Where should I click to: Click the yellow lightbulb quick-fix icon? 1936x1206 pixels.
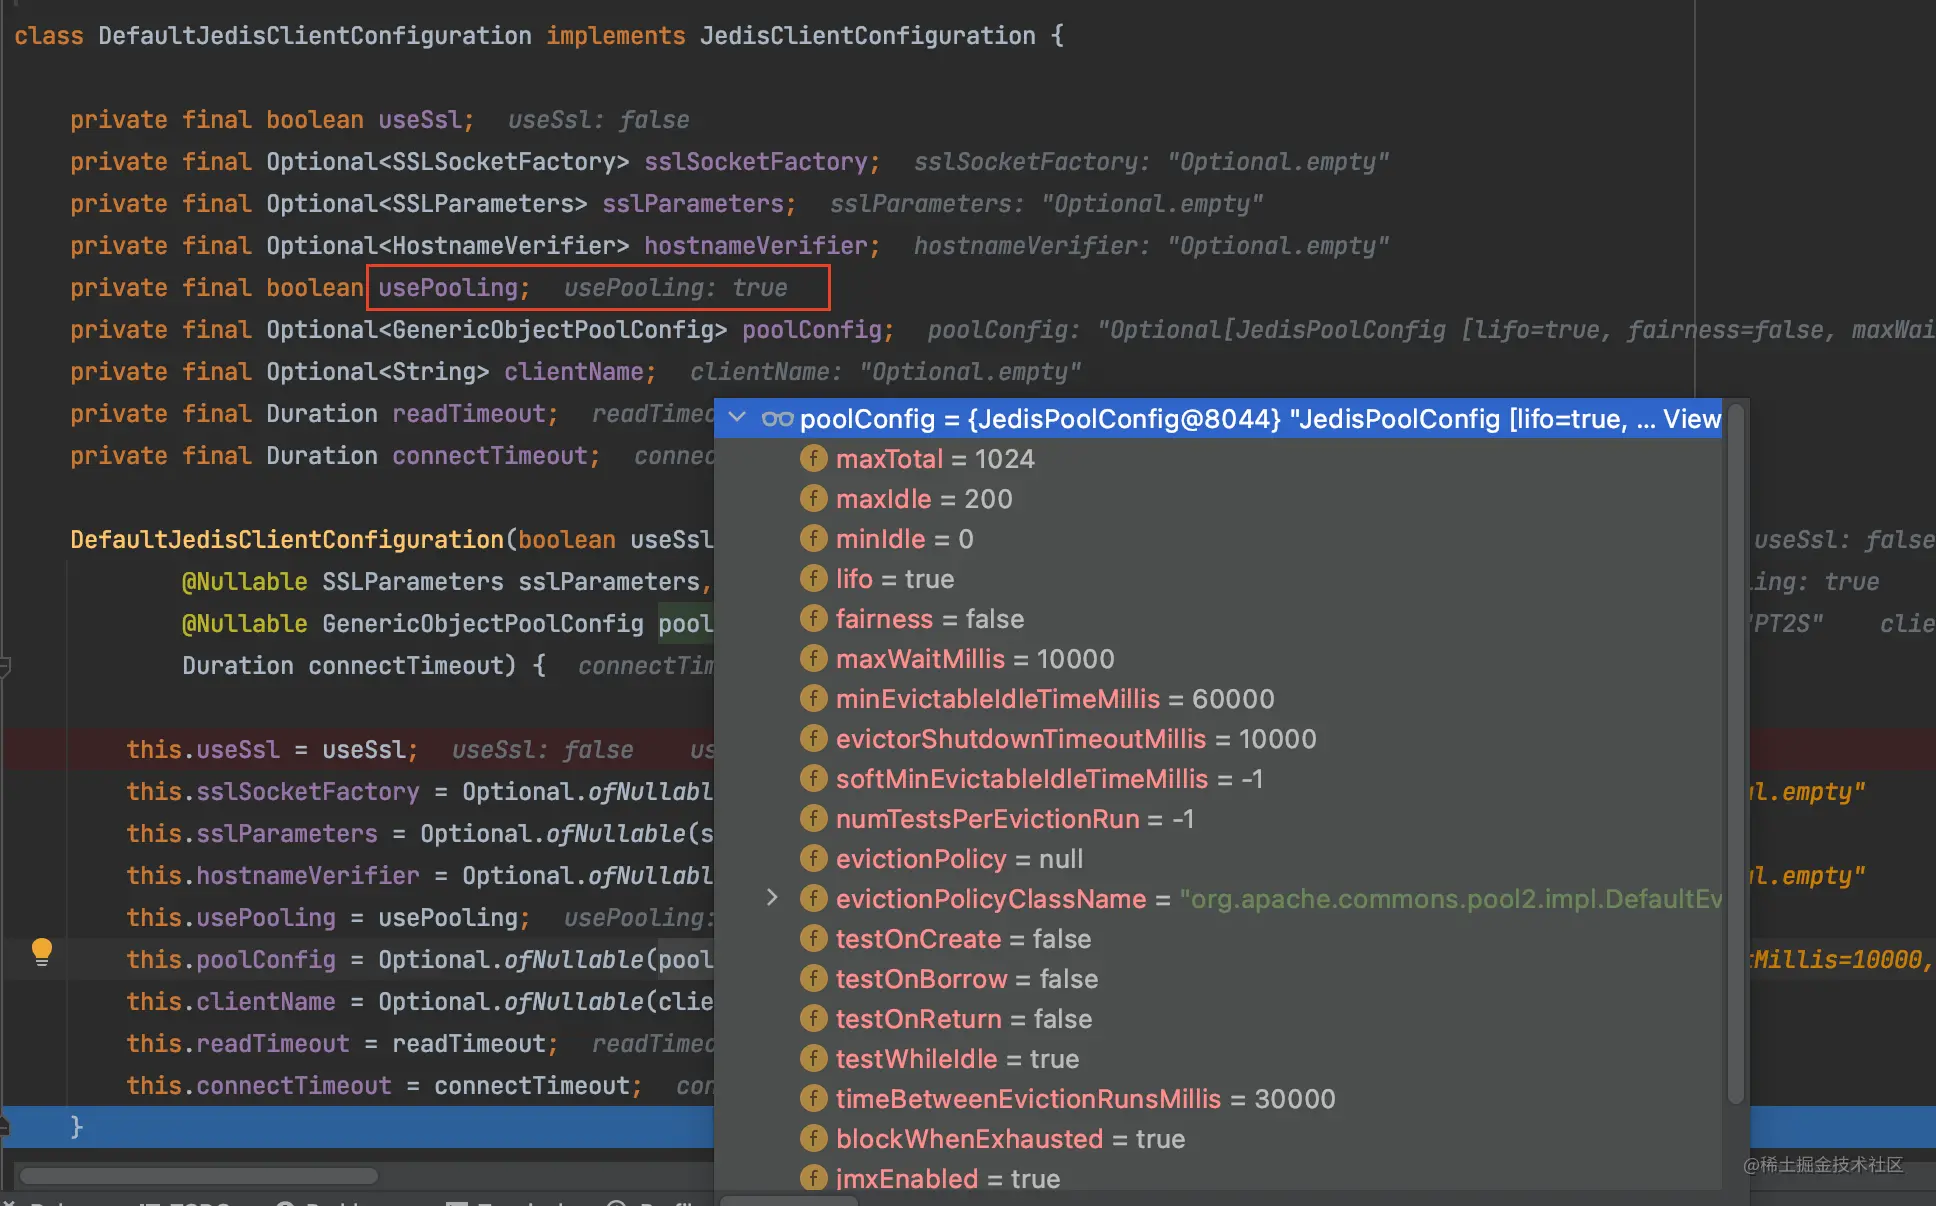pos(41,951)
